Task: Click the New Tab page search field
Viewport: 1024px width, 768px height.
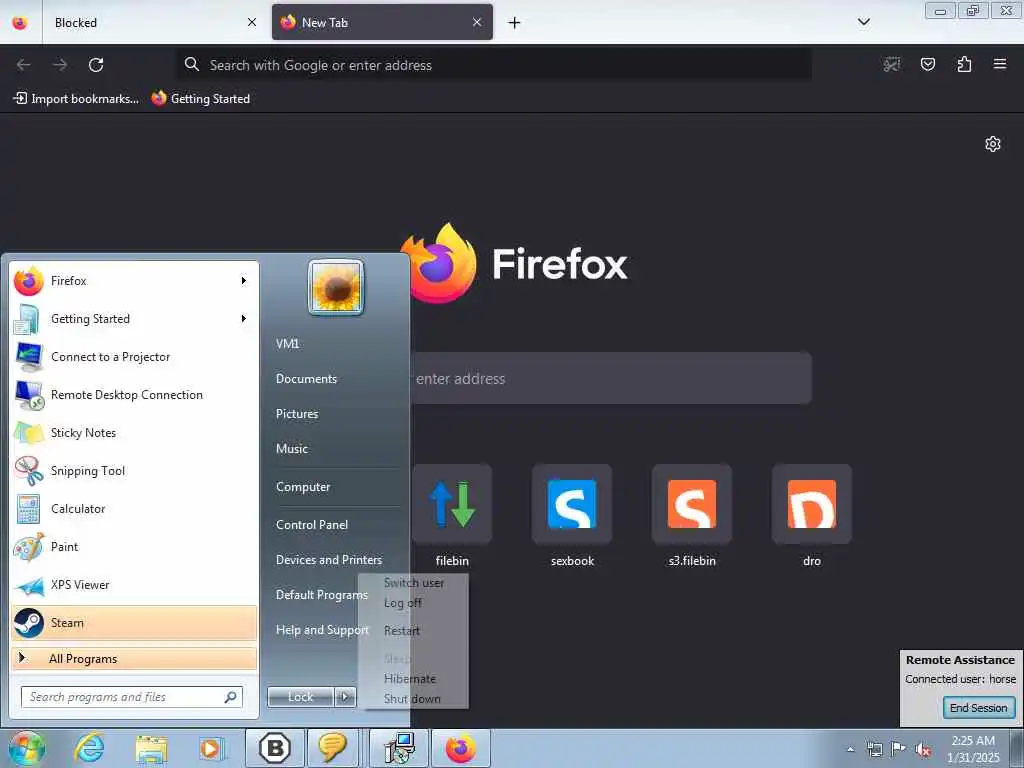Action: coord(611,378)
